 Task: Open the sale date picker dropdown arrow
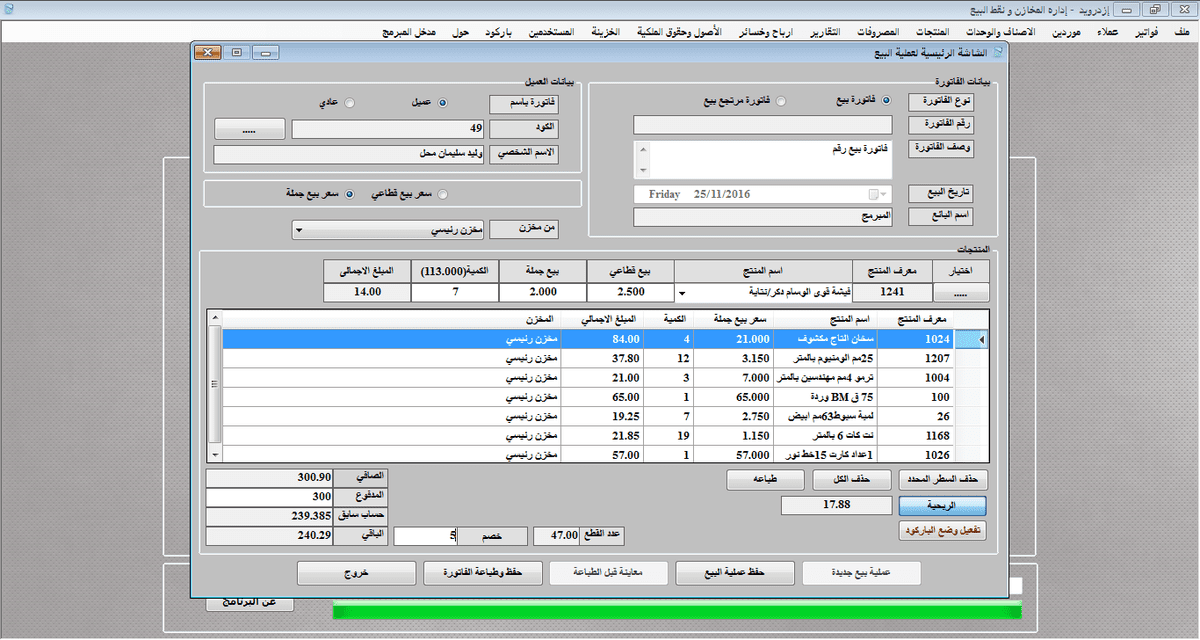885,194
